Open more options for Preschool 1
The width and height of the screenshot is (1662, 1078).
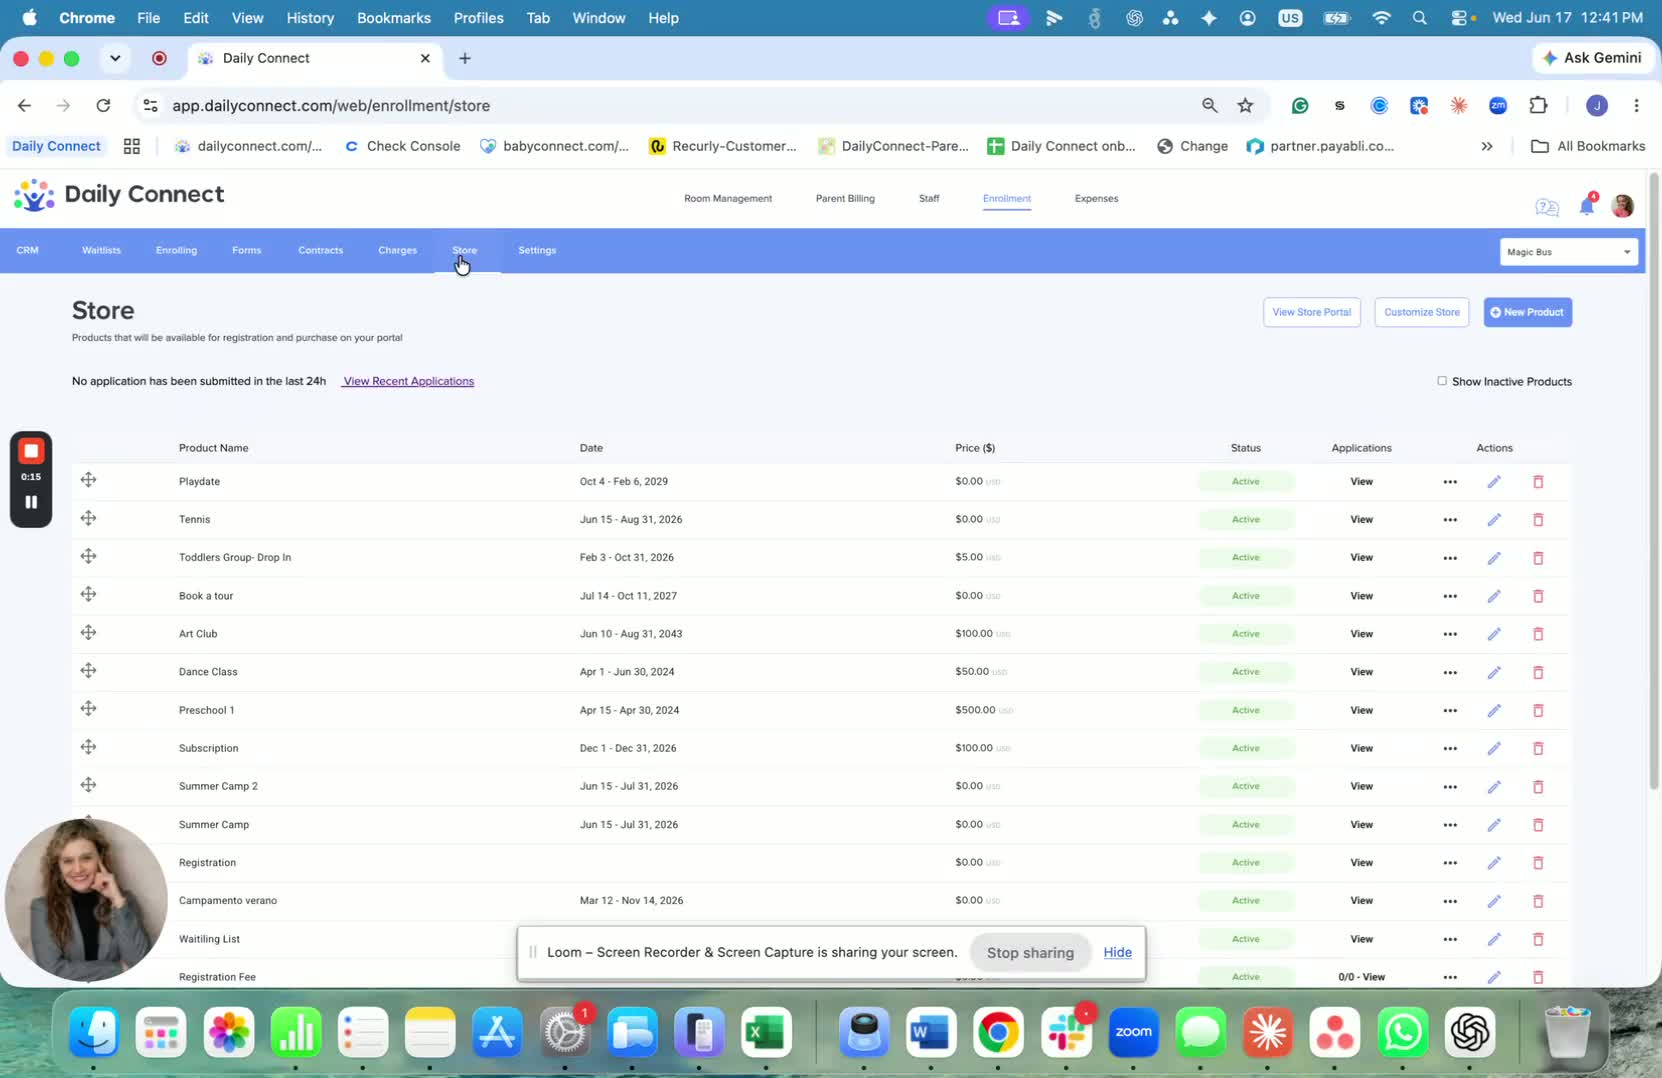tap(1450, 710)
